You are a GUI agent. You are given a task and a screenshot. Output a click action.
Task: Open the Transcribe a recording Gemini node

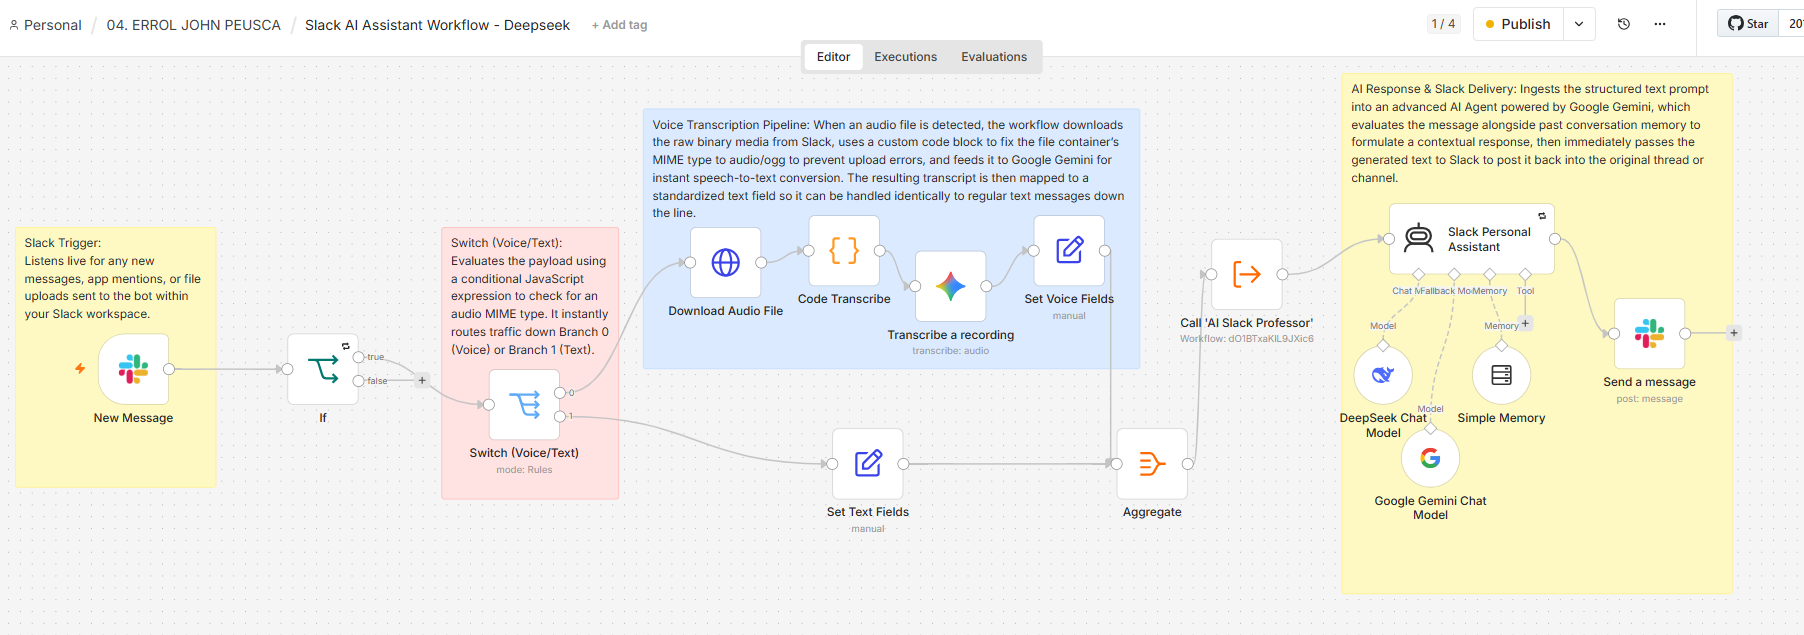950,286
